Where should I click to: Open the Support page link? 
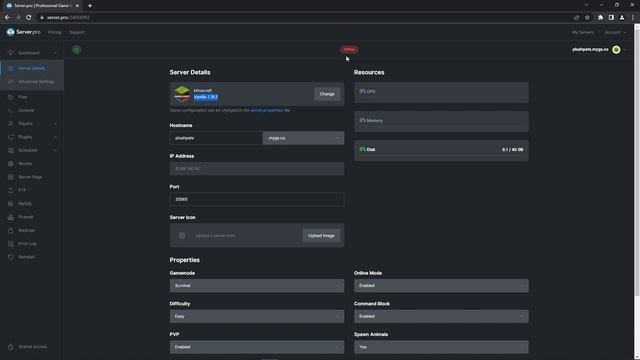tap(77, 32)
